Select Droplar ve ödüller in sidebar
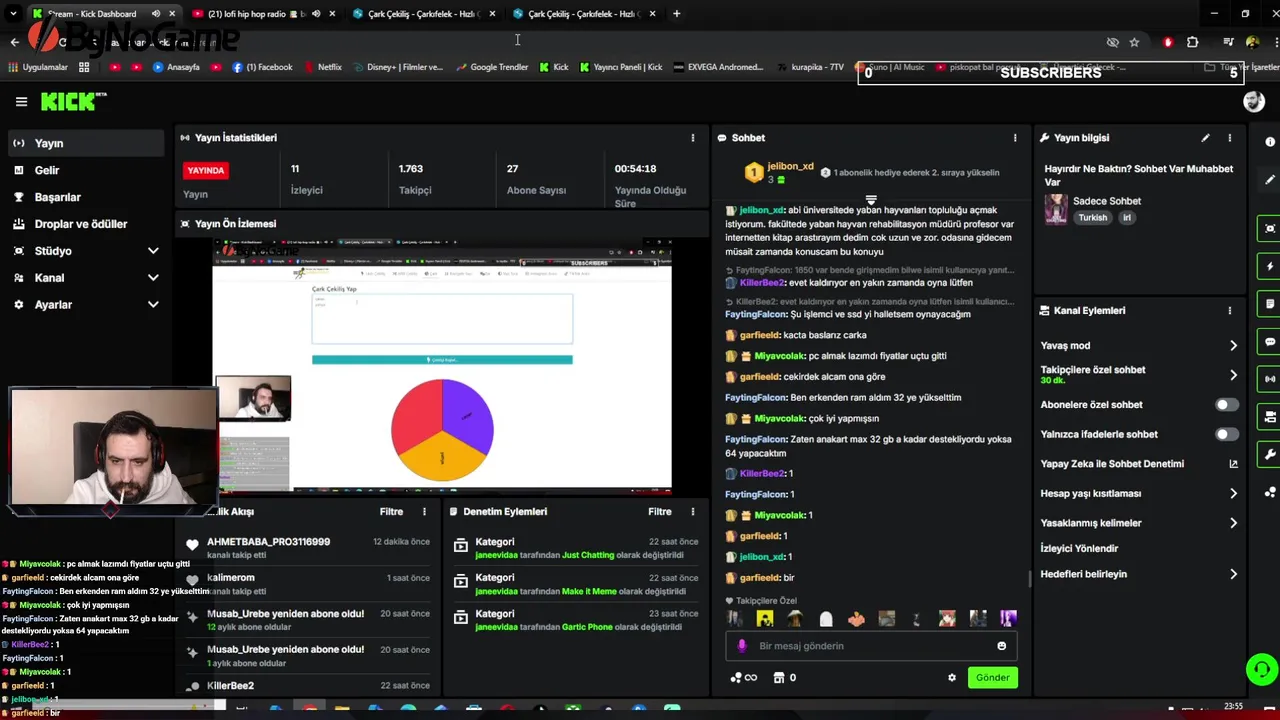 [x=84, y=225]
